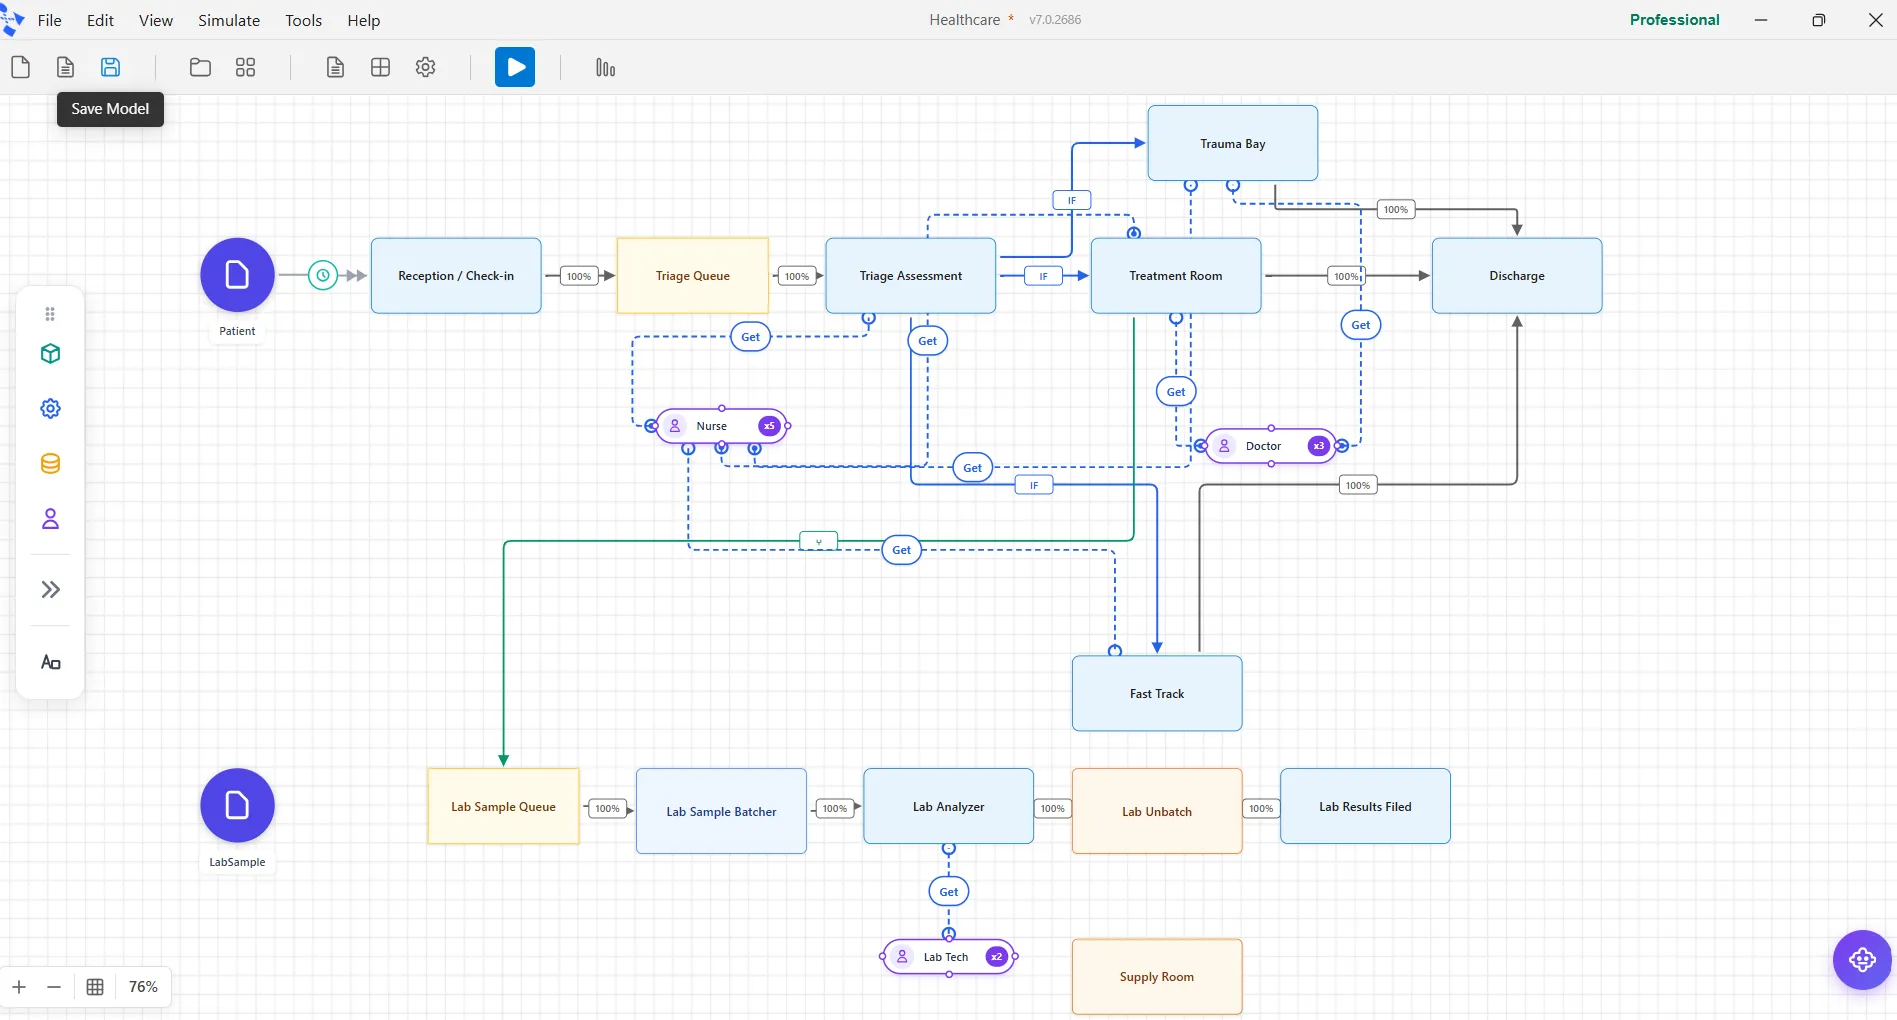Viewport: 1897px width, 1020px height.
Task: Select the blue gear activity tool
Action: 50,408
